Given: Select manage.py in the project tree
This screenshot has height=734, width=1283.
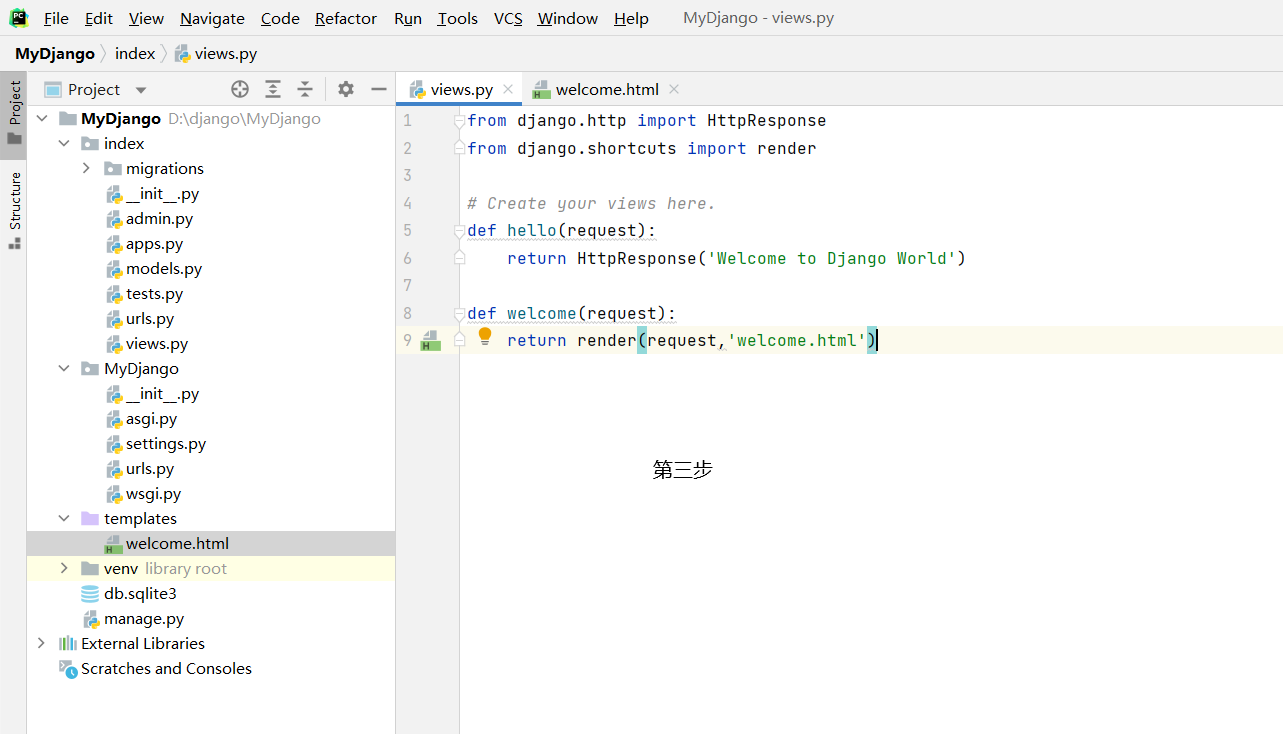Looking at the screenshot, I should [x=133, y=618].
